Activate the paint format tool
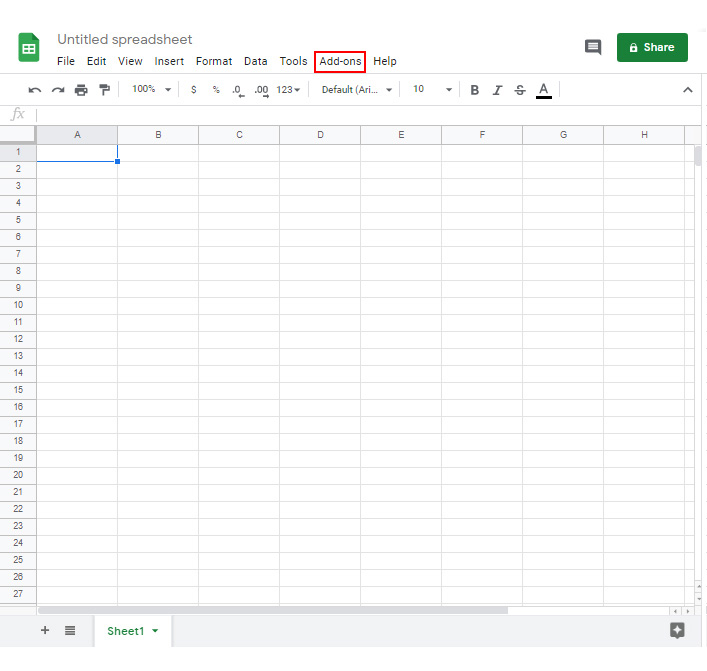This screenshot has height=671, width=707. coord(105,90)
